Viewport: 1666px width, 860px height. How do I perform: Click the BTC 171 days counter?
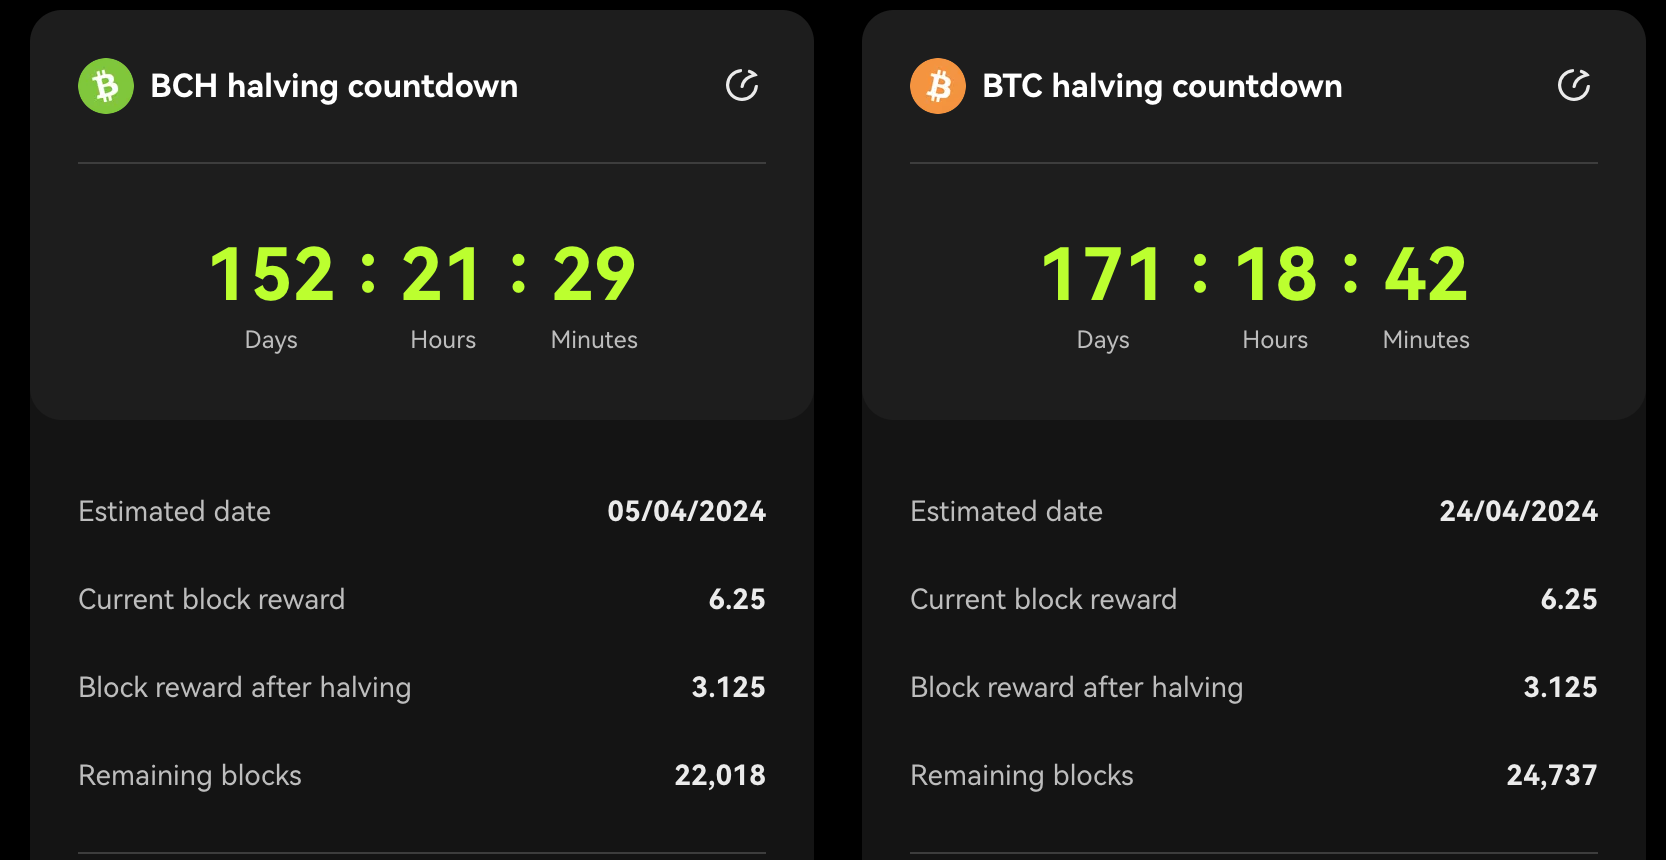click(x=1103, y=274)
